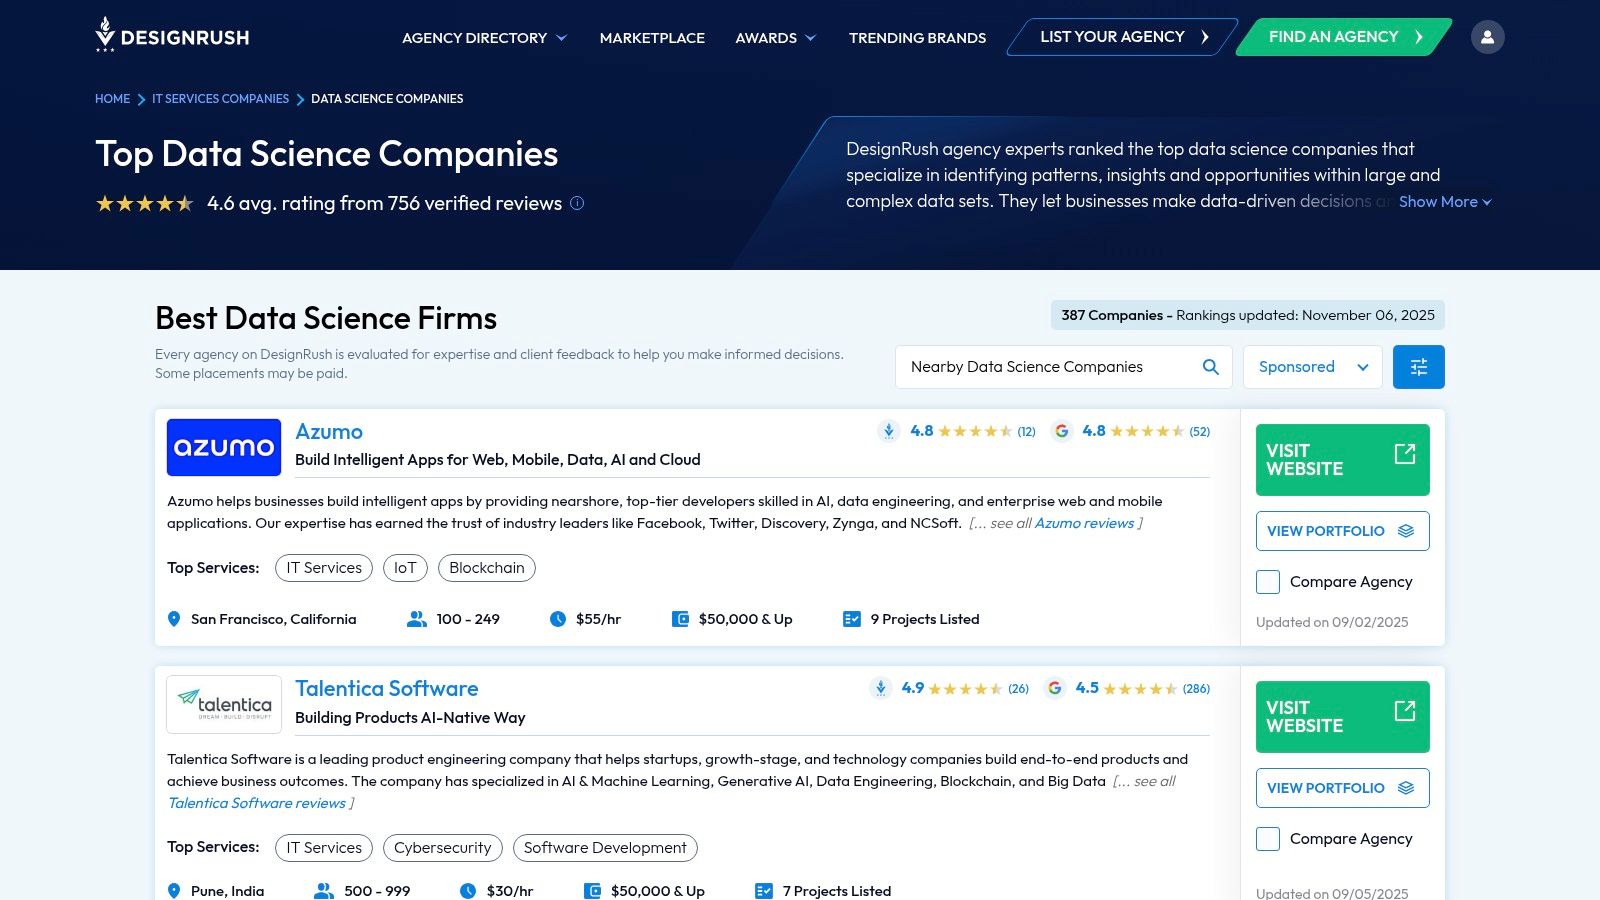Click the budget icon in Talentica's row
Viewport: 1600px width, 900px height.
coord(592,891)
